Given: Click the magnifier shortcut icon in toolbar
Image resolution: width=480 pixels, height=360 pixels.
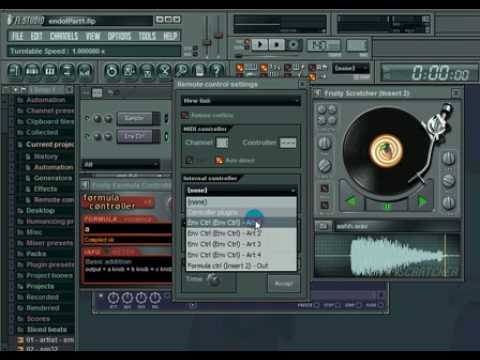Looking at the screenshot, I should (x=182, y=71).
